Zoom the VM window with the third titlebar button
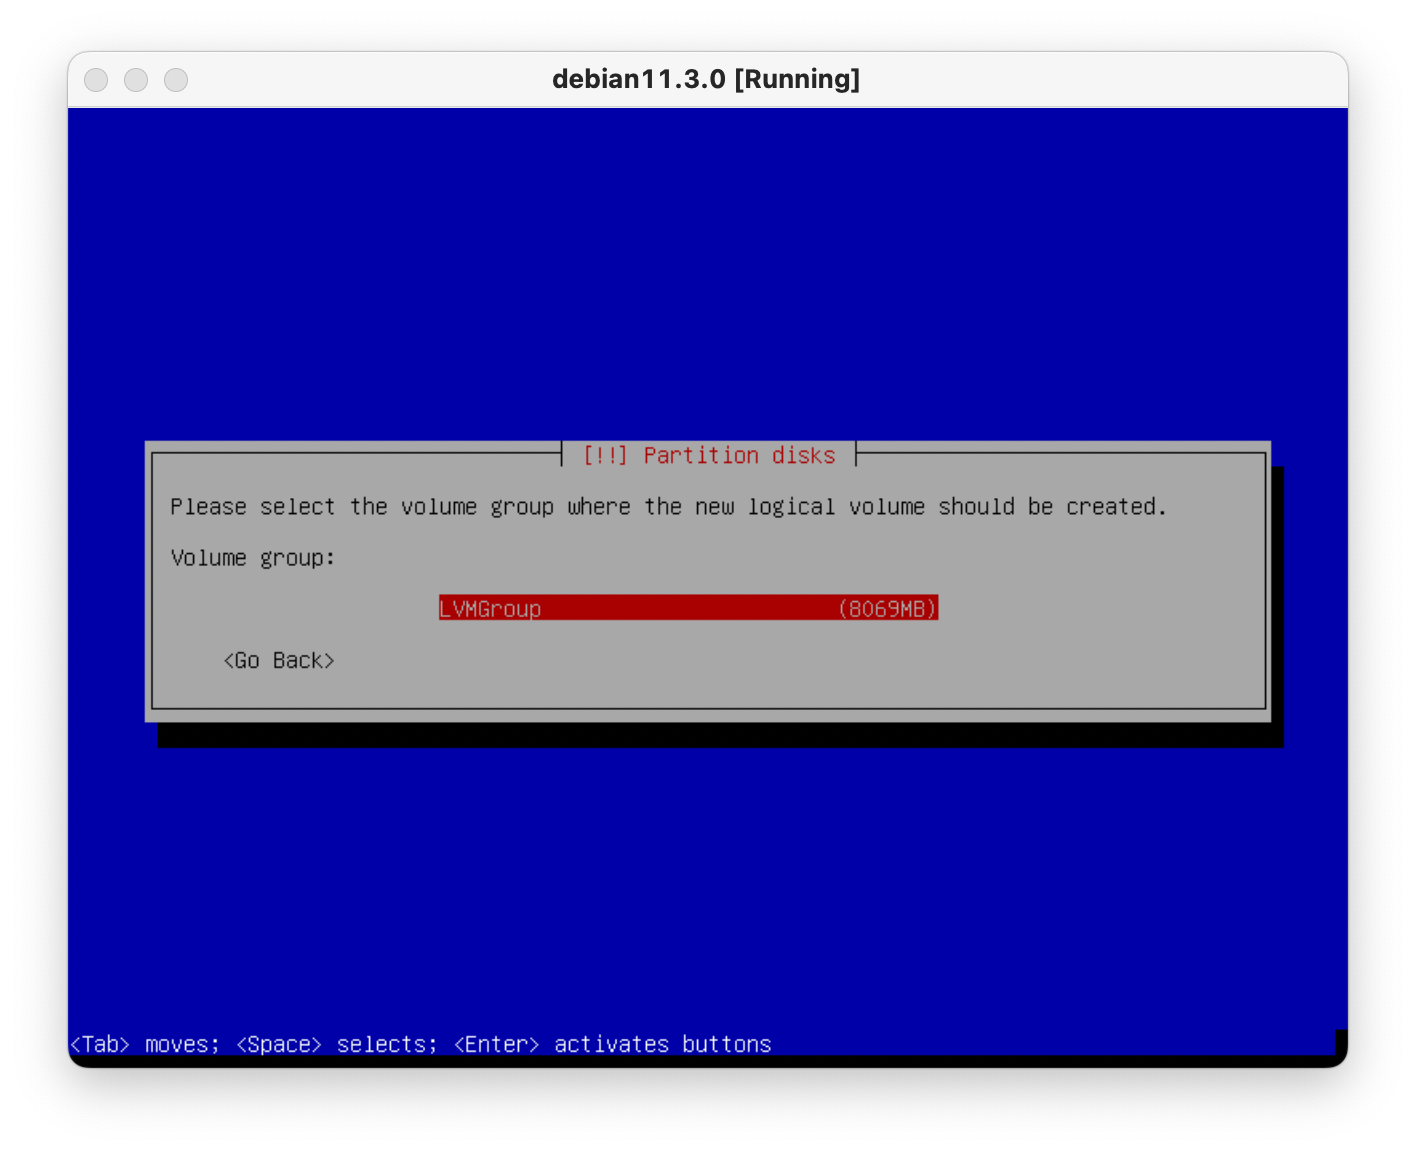This screenshot has height=1152, width=1416. point(176,80)
